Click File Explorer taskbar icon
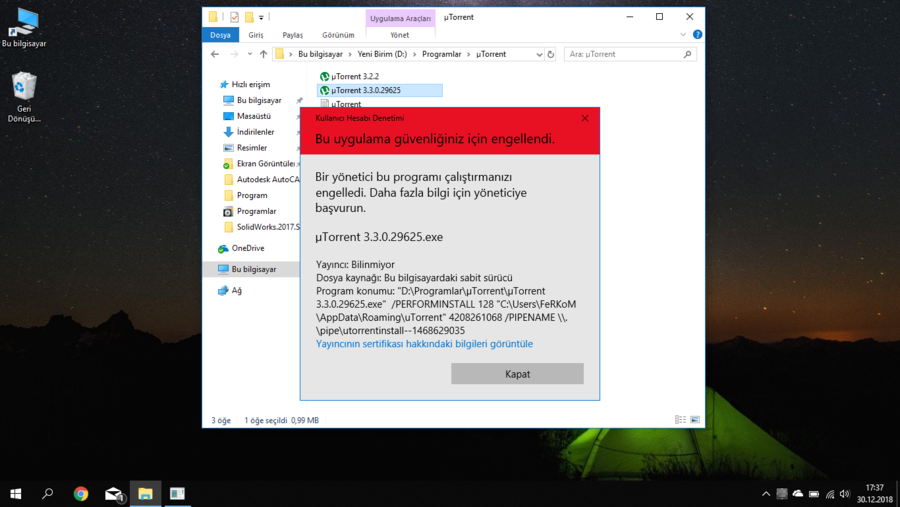The height and width of the screenshot is (507, 900). 145,494
